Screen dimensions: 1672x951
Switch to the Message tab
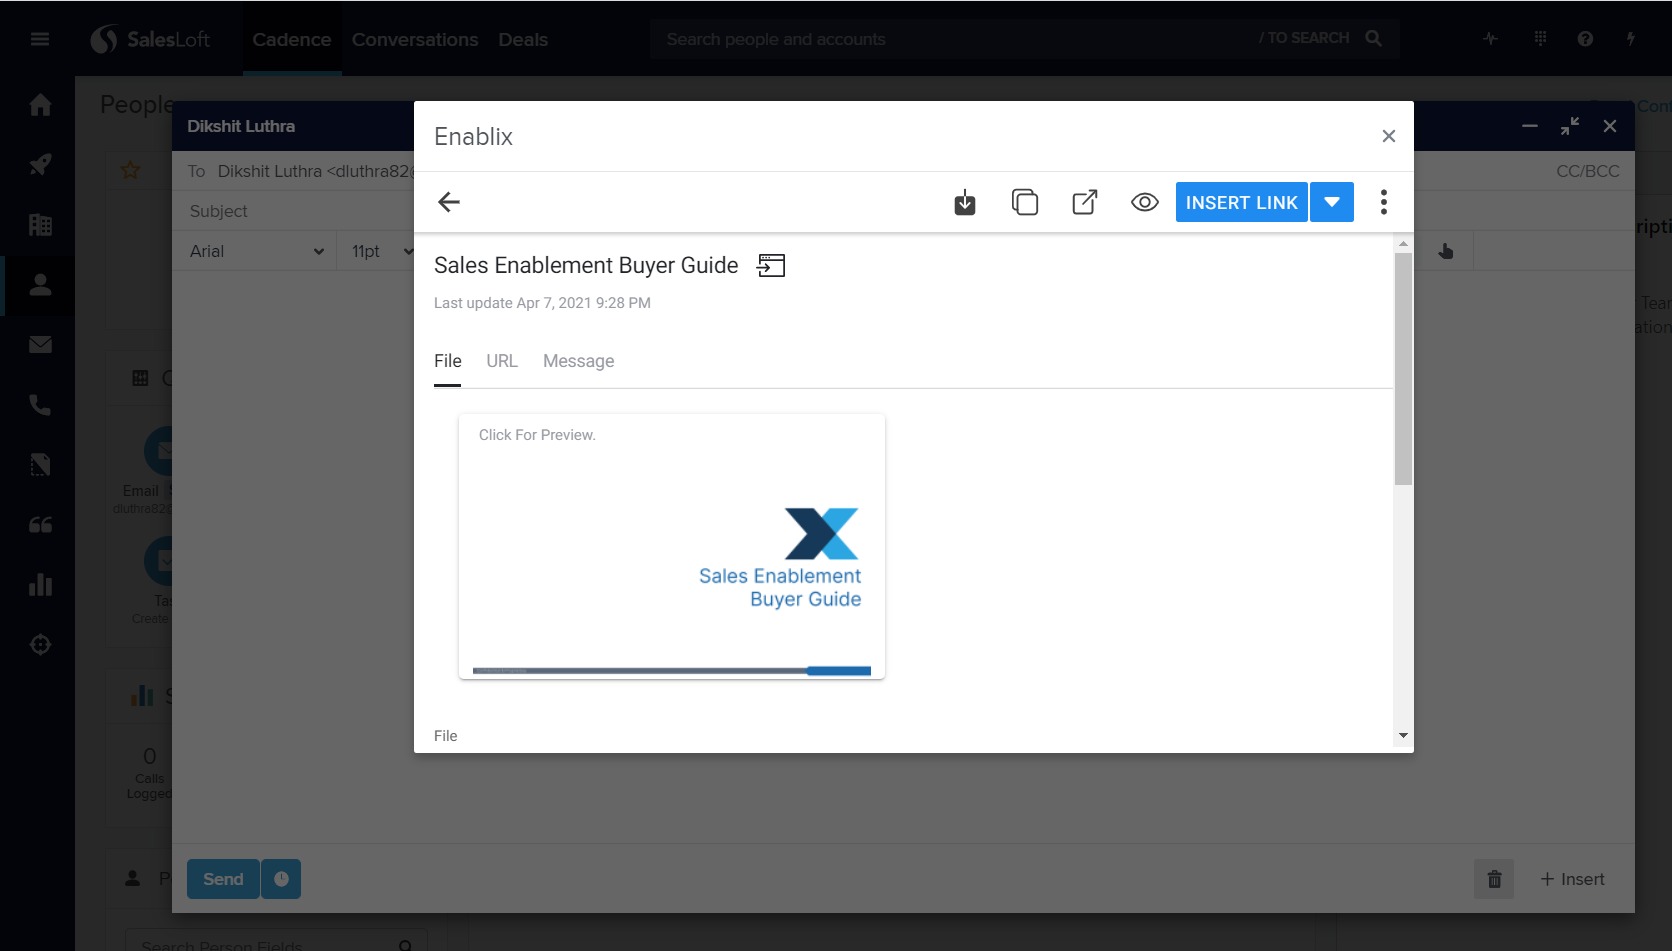578,361
